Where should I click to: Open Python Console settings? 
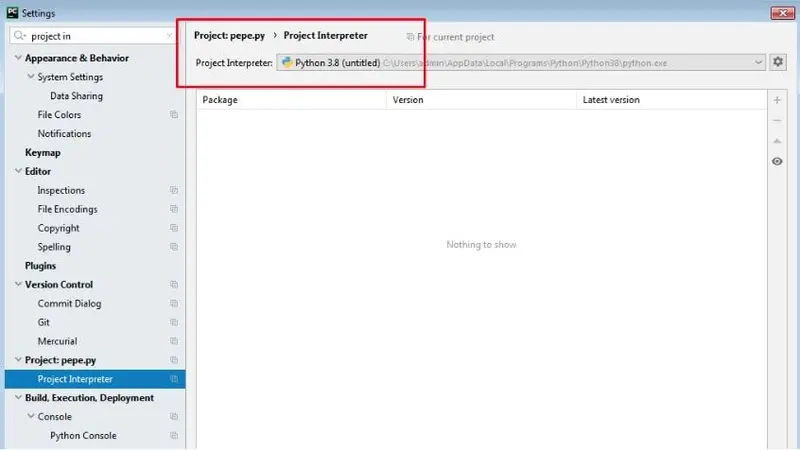pos(83,436)
